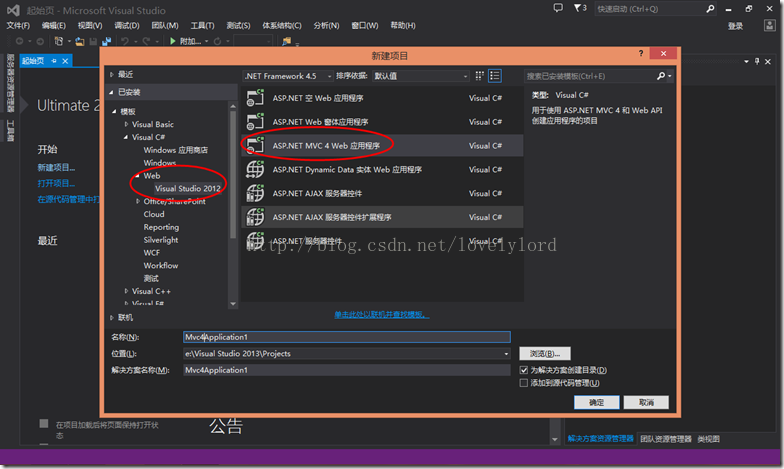
Task: Click the navigate backward icon in the toolbar
Action: 20,42
